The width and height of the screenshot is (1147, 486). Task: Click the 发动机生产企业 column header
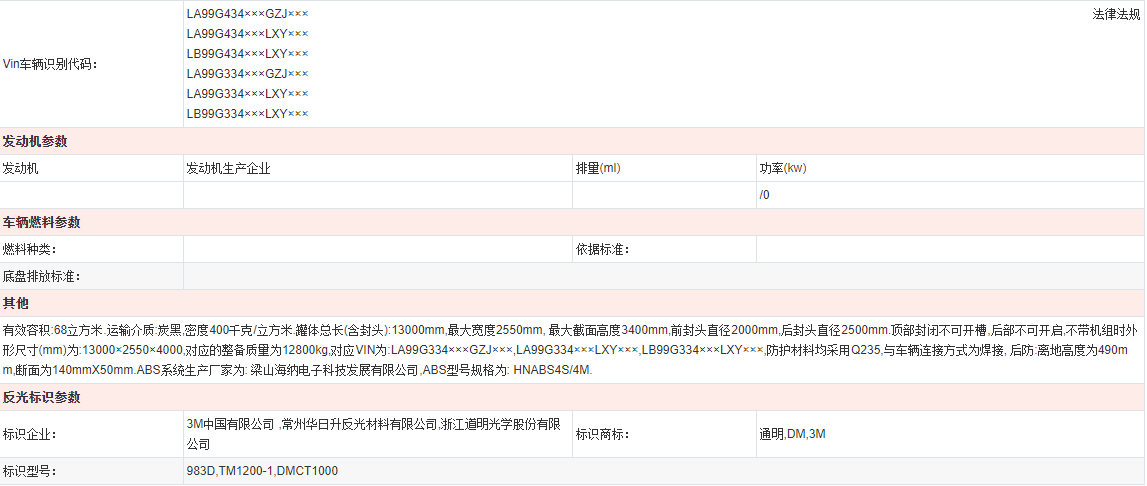(228, 168)
